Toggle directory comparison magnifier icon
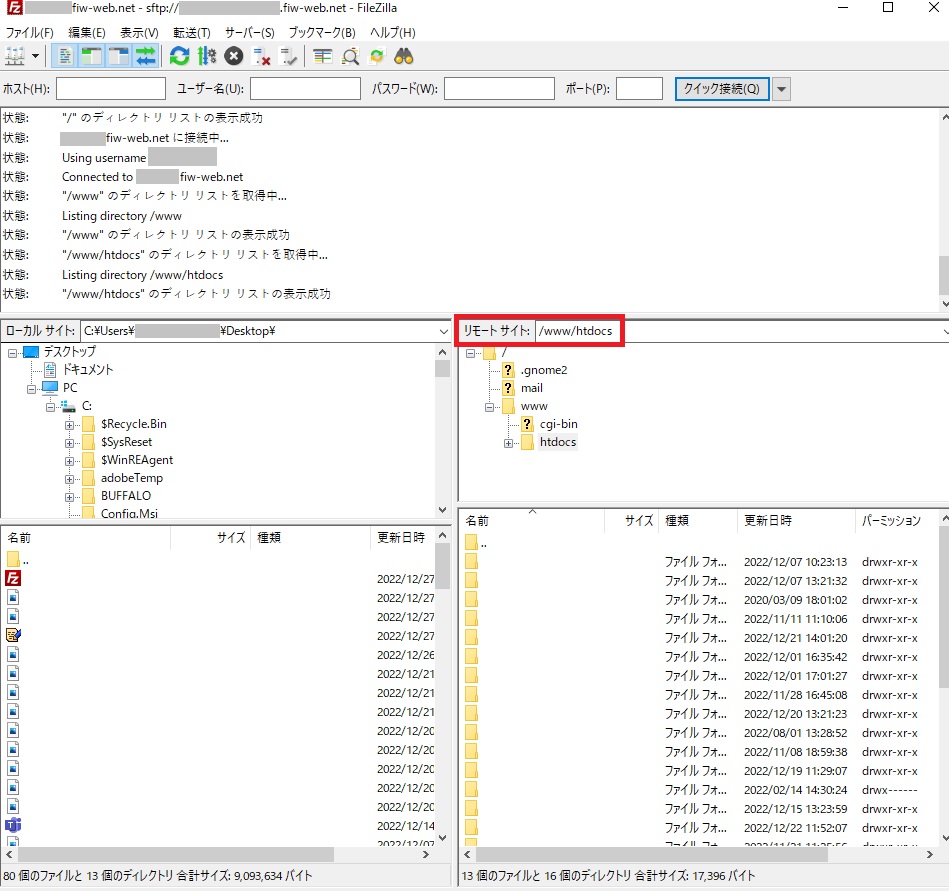949x891 pixels. tap(350, 57)
